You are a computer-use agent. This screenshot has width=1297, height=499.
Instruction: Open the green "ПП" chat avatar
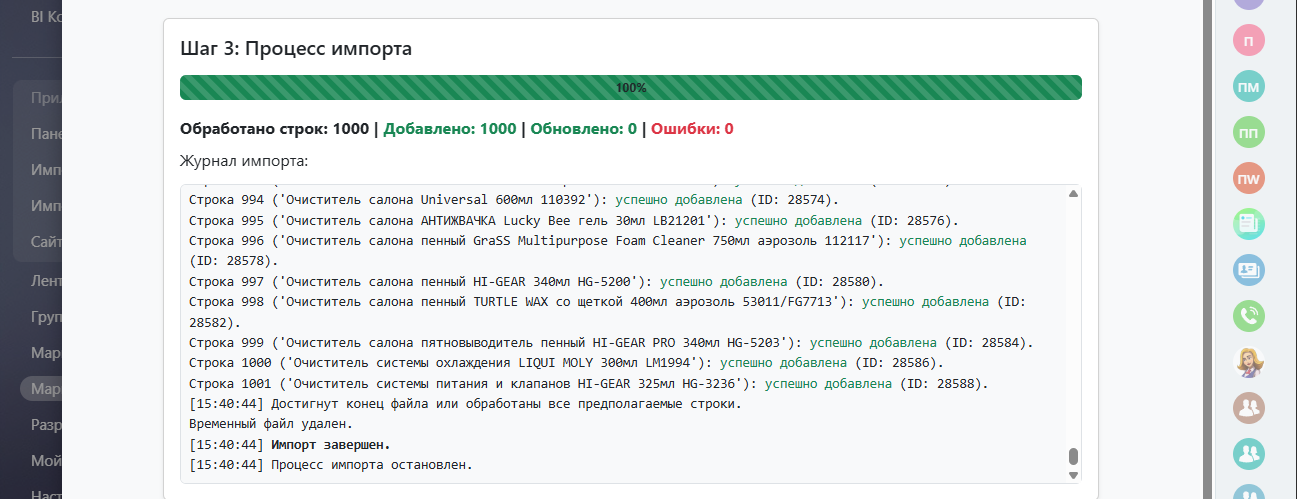click(1249, 133)
